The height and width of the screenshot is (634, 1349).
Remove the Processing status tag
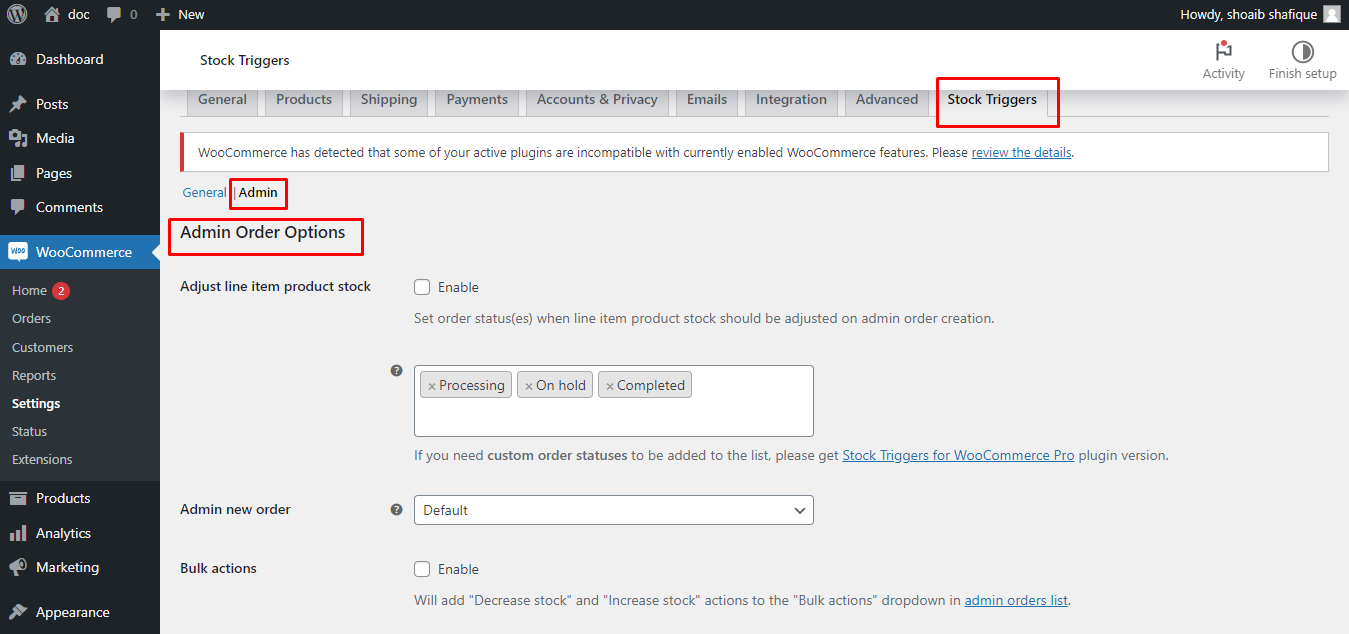point(432,386)
